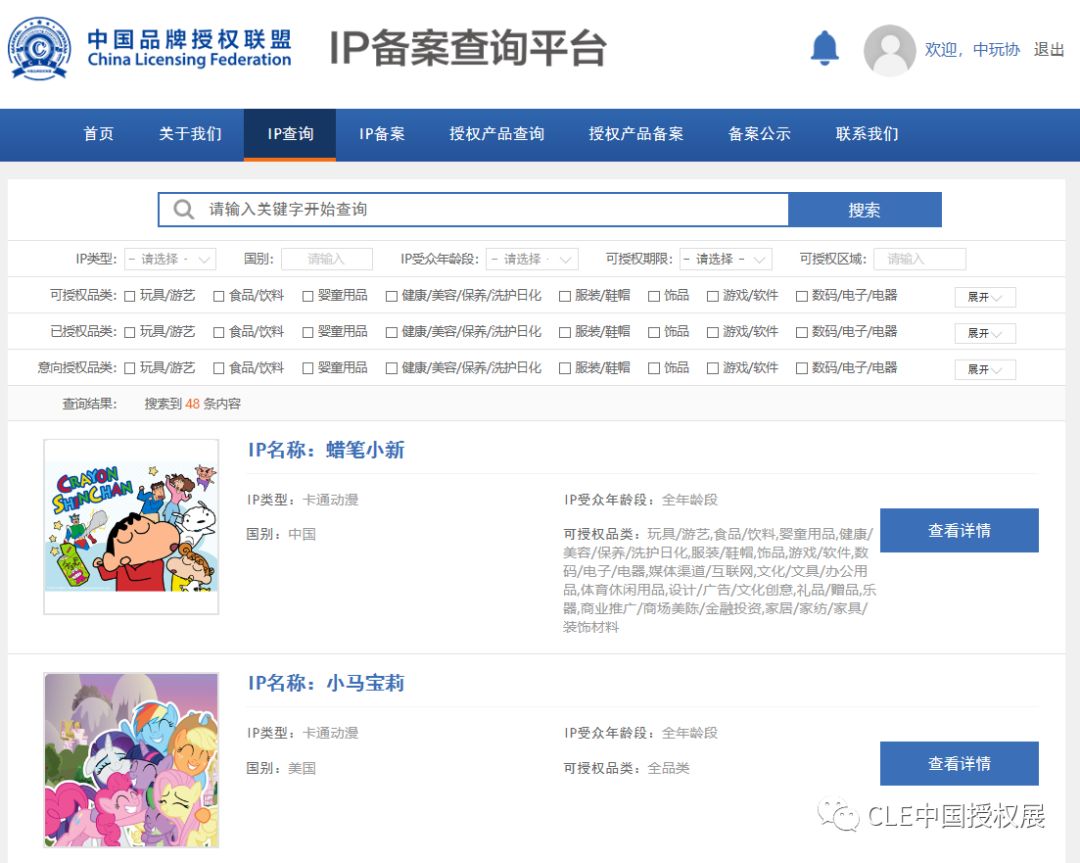Open the 关于我们 menu tab
The height and width of the screenshot is (863, 1080).
pos(190,134)
